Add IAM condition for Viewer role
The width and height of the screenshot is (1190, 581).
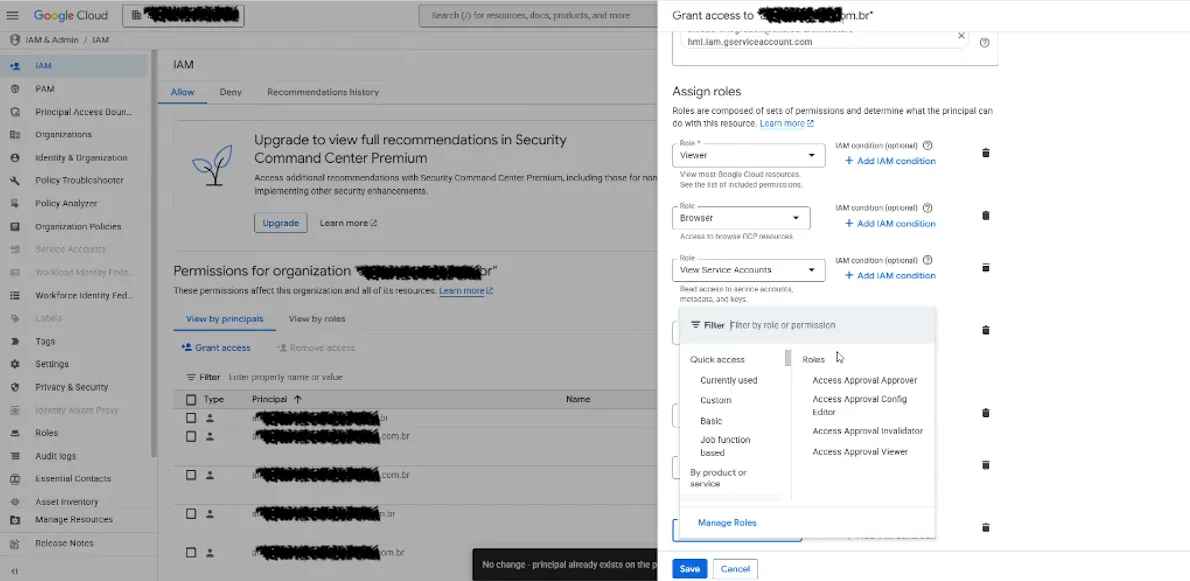(890, 161)
